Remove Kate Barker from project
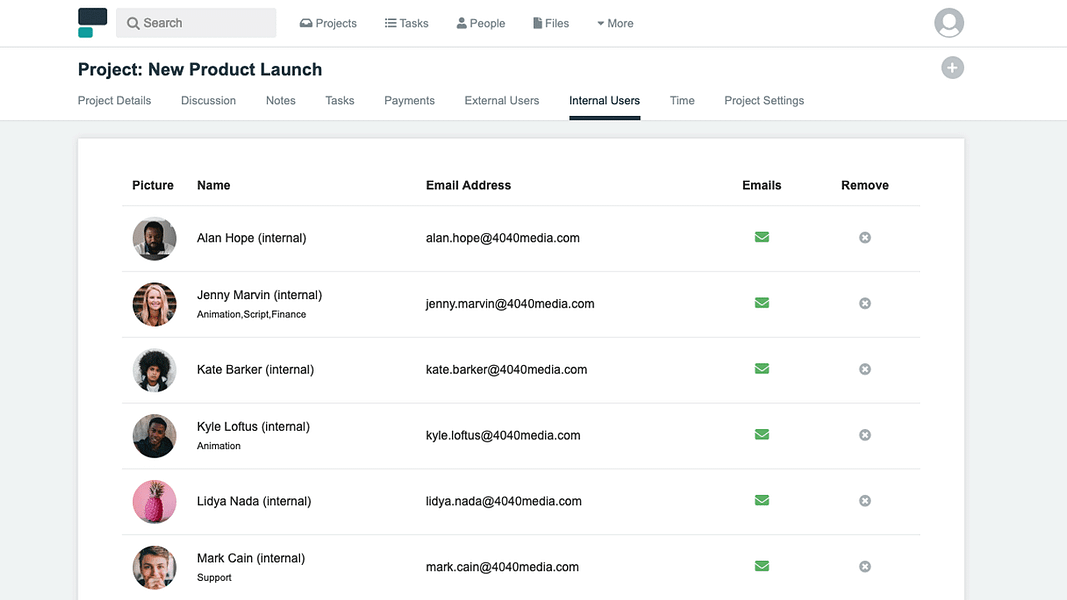The image size is (1067, 600). [x=864, y=369]
